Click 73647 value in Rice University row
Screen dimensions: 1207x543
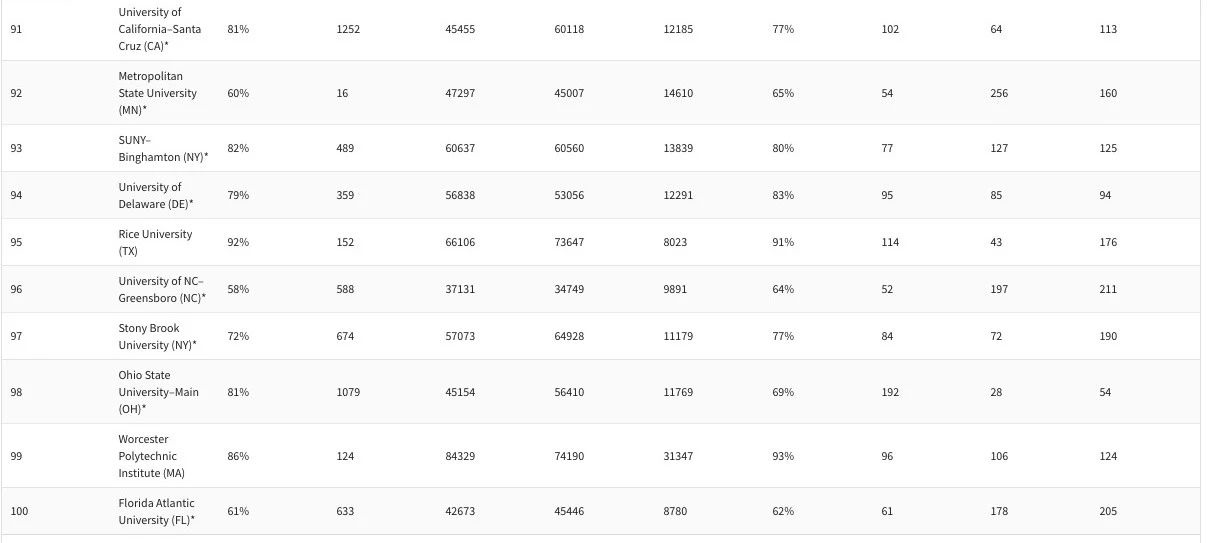[569, 242]
